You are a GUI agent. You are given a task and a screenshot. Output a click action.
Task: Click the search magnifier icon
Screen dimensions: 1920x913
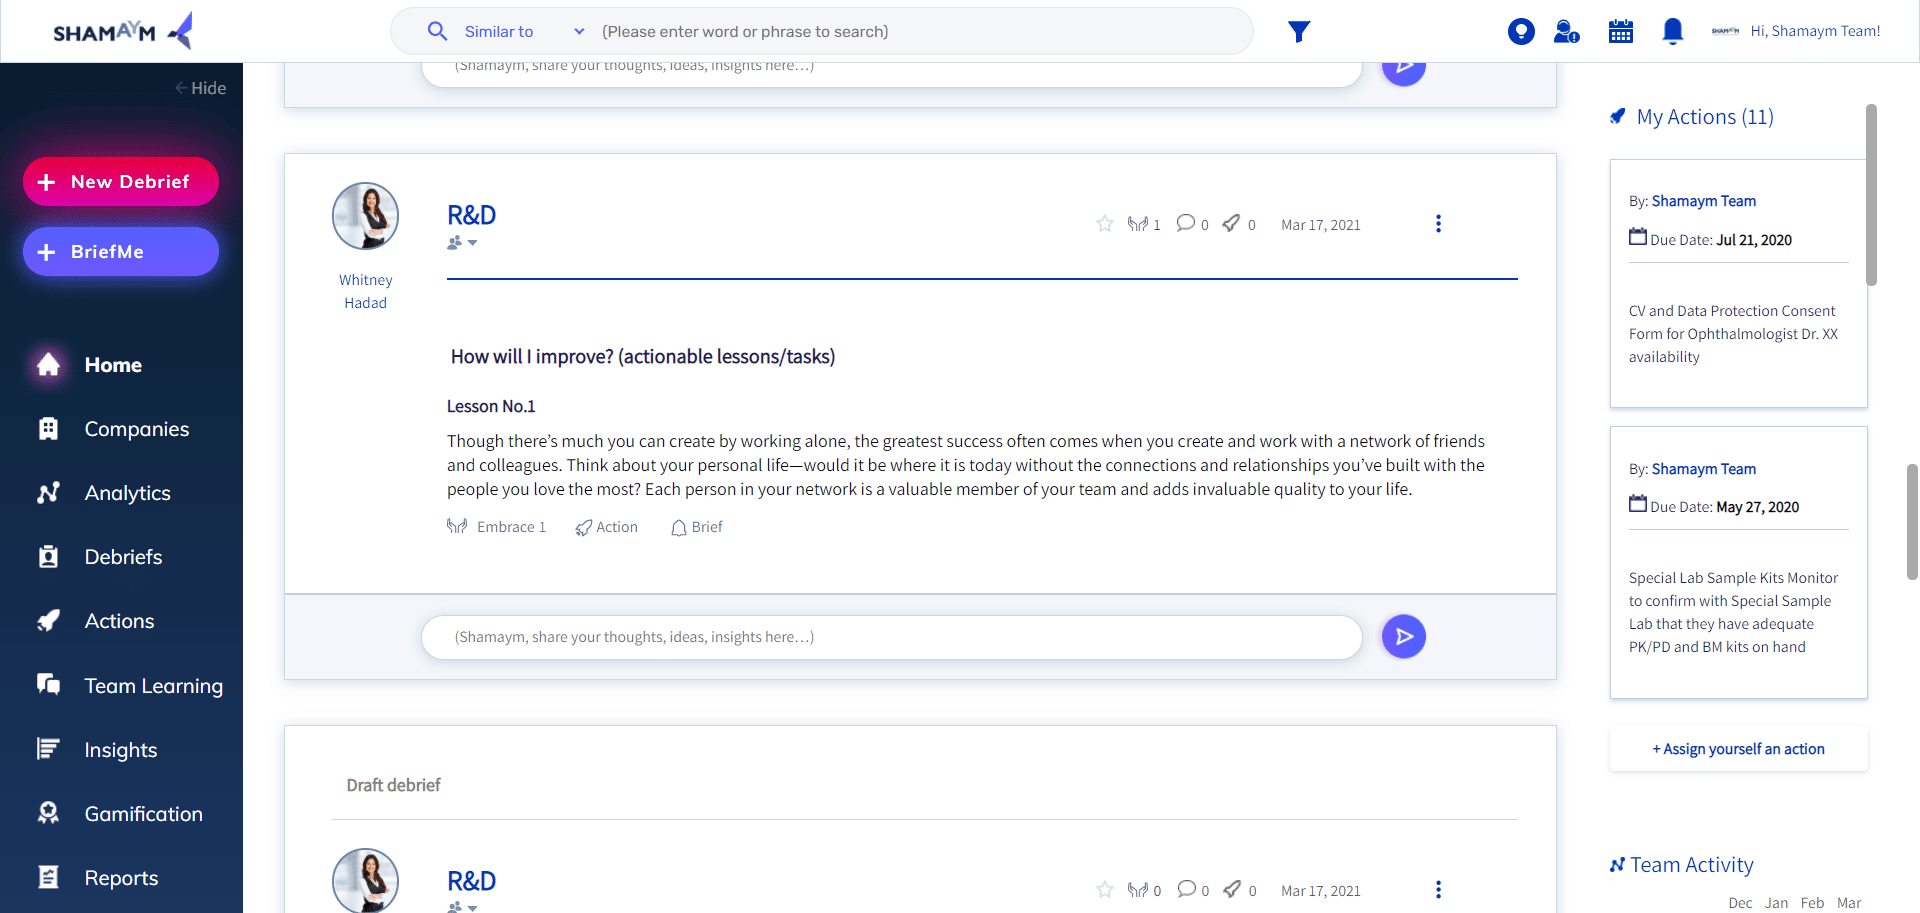437,31
